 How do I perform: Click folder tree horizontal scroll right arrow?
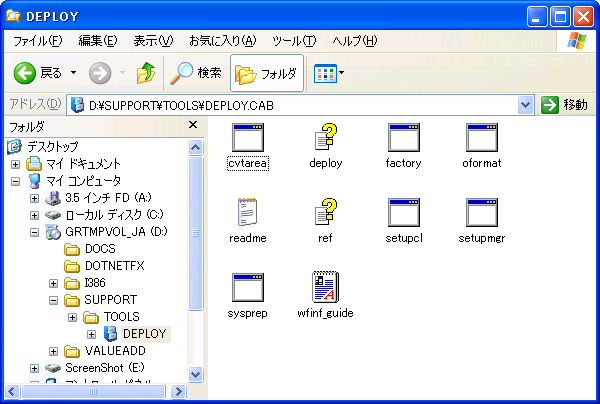(178, 391)
